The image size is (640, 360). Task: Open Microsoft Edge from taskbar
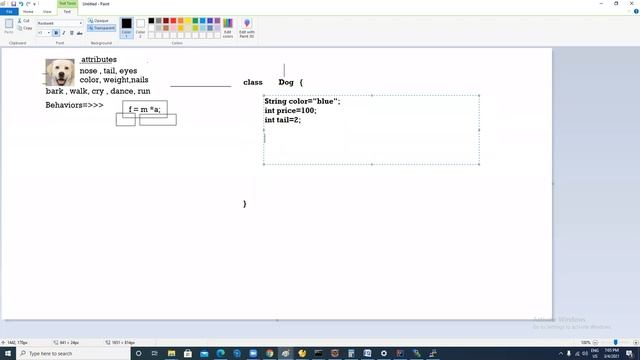pyautogui.click(x=220, y=353)
